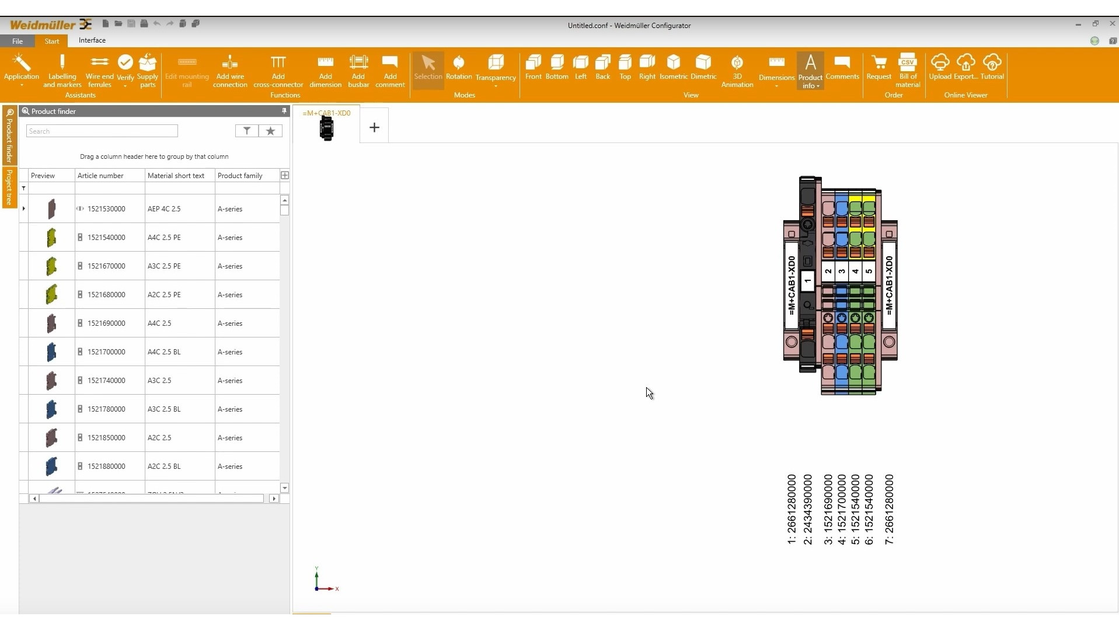
Task: Click Add comment tool
Action: point(390,70)
